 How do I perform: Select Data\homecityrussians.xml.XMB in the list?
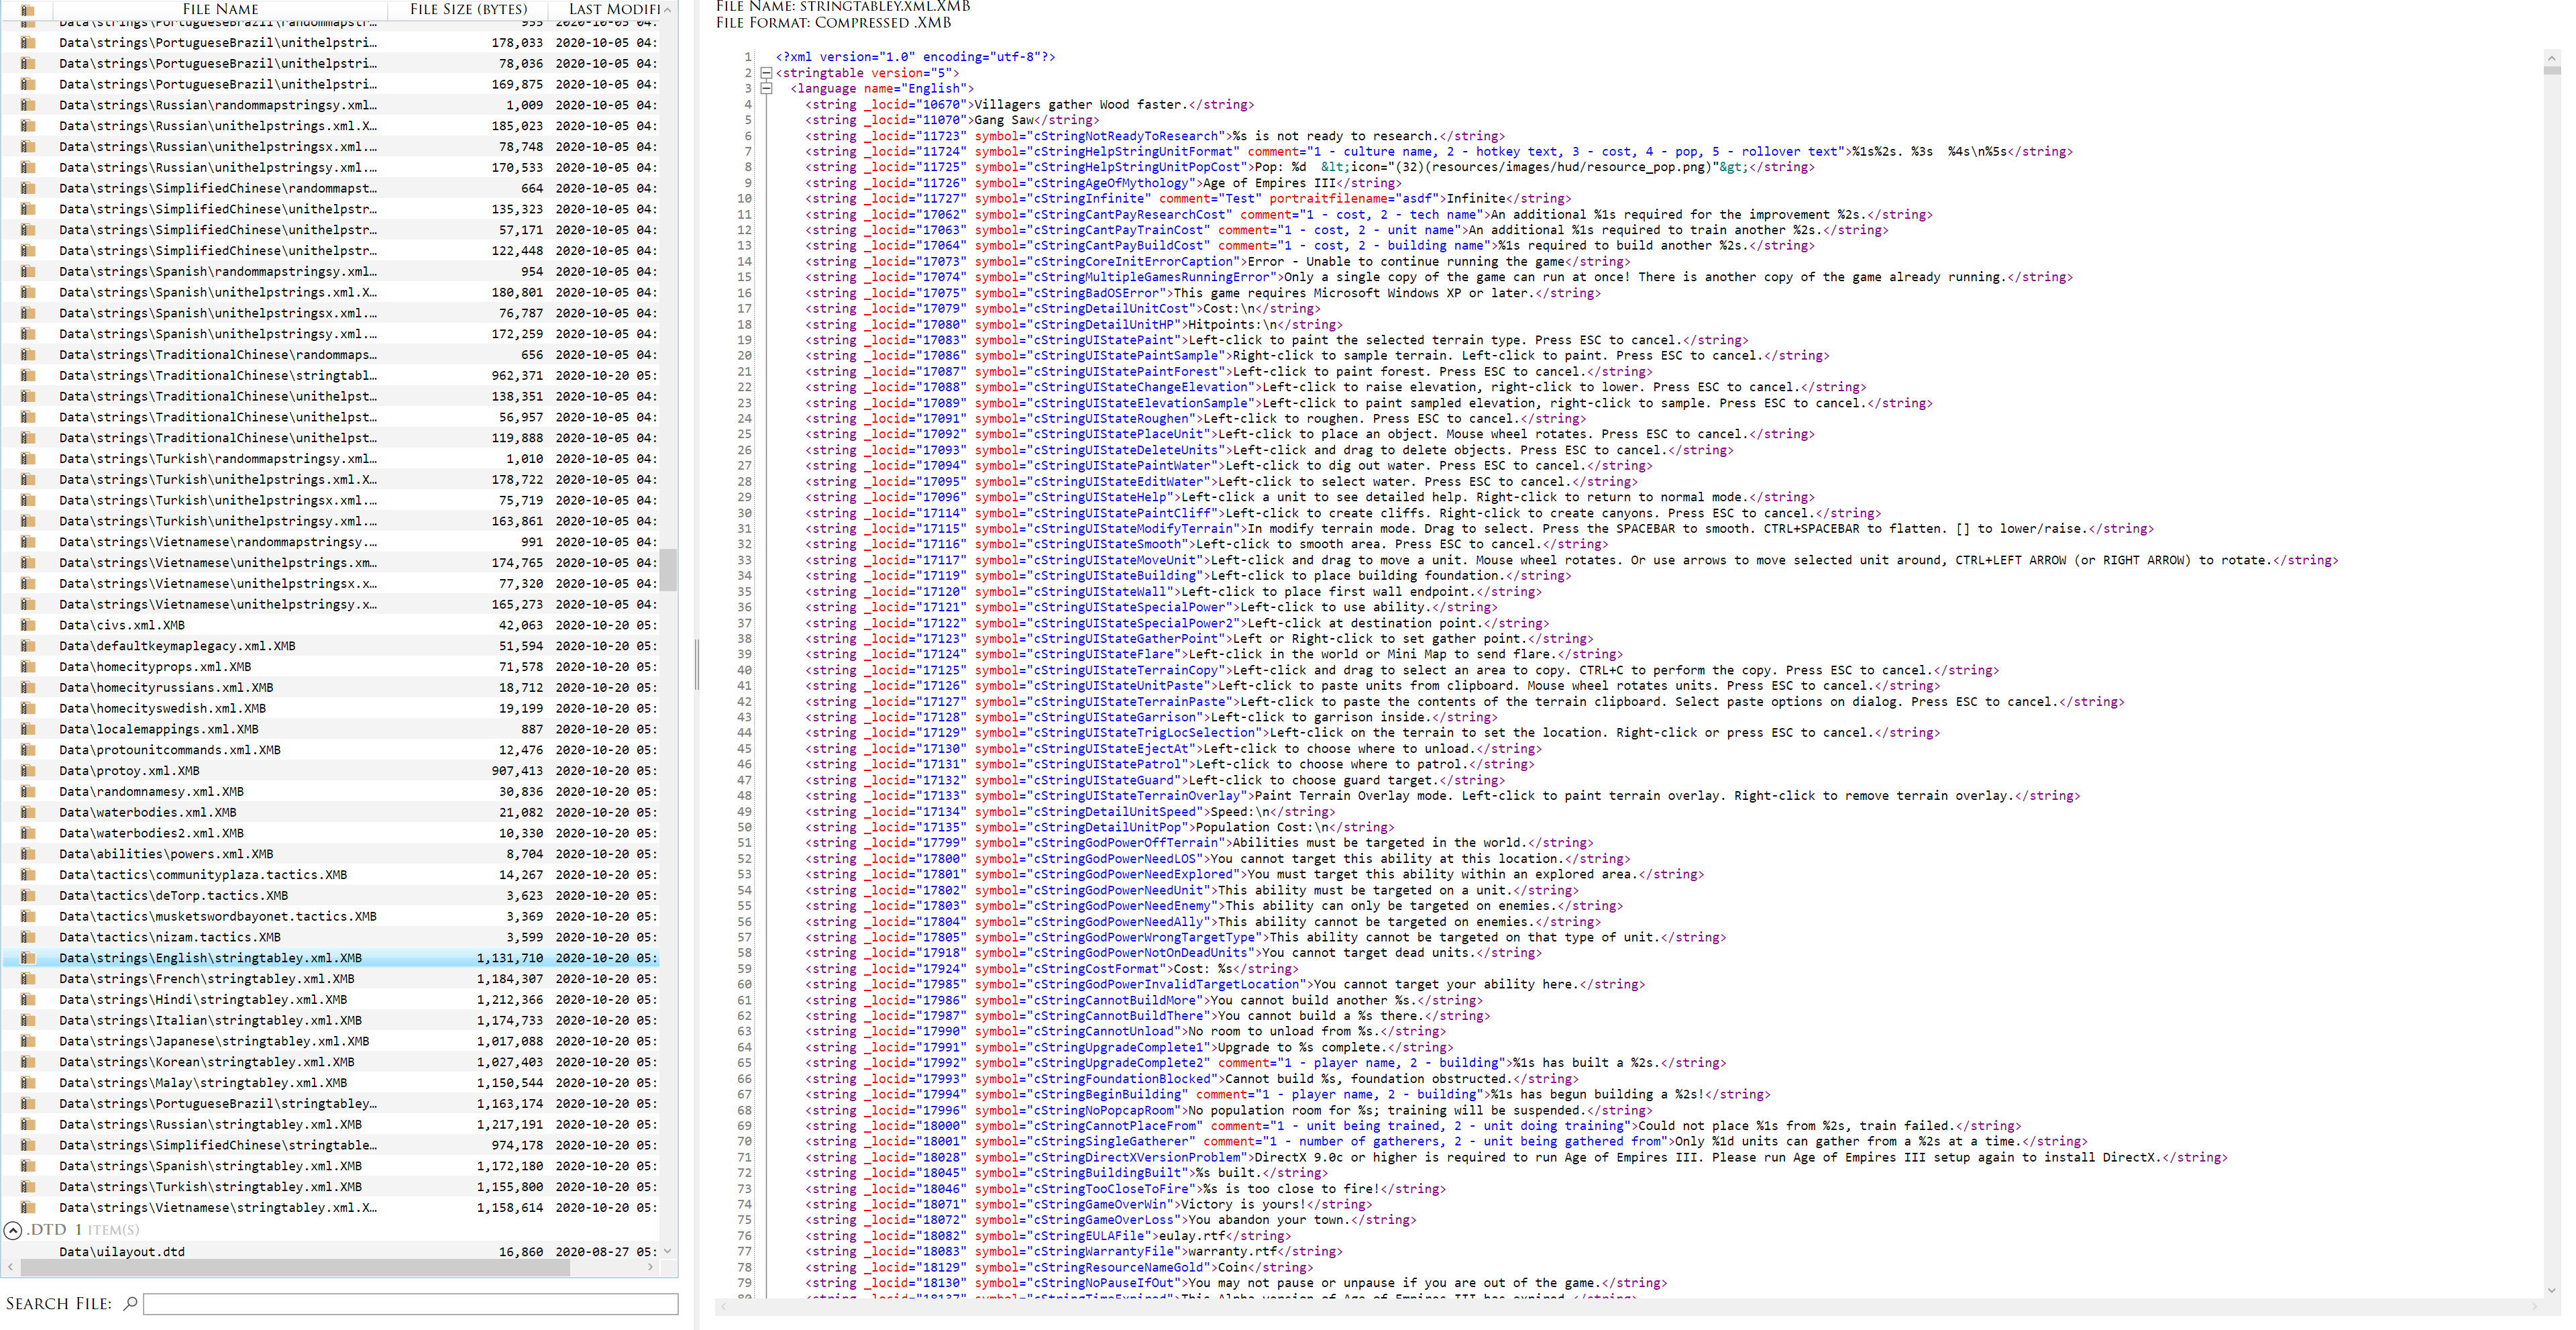(166, 687)
